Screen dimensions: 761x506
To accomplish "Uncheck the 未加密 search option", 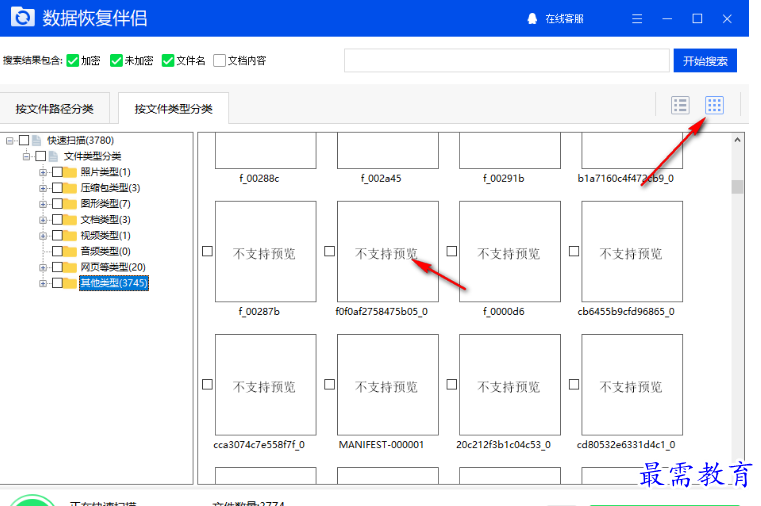I will (116, 61).
